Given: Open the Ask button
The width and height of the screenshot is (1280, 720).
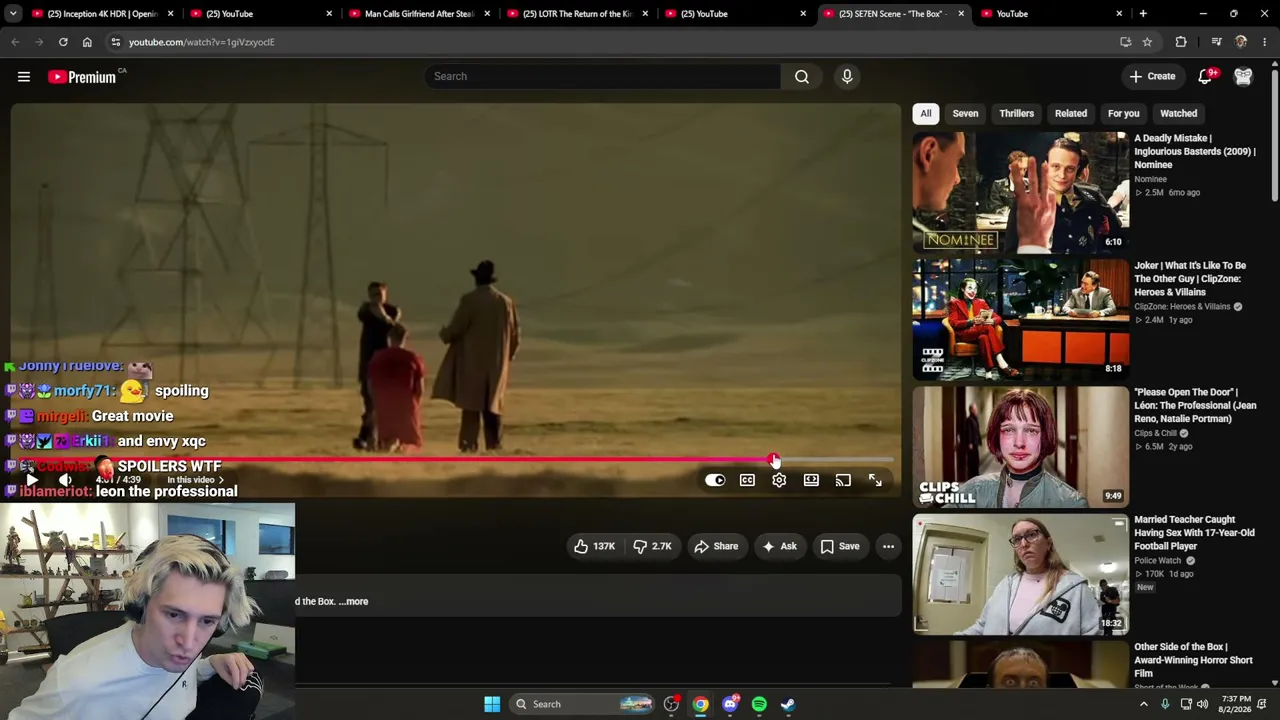Looking at the screenshot, I should [x=779, y=546].
